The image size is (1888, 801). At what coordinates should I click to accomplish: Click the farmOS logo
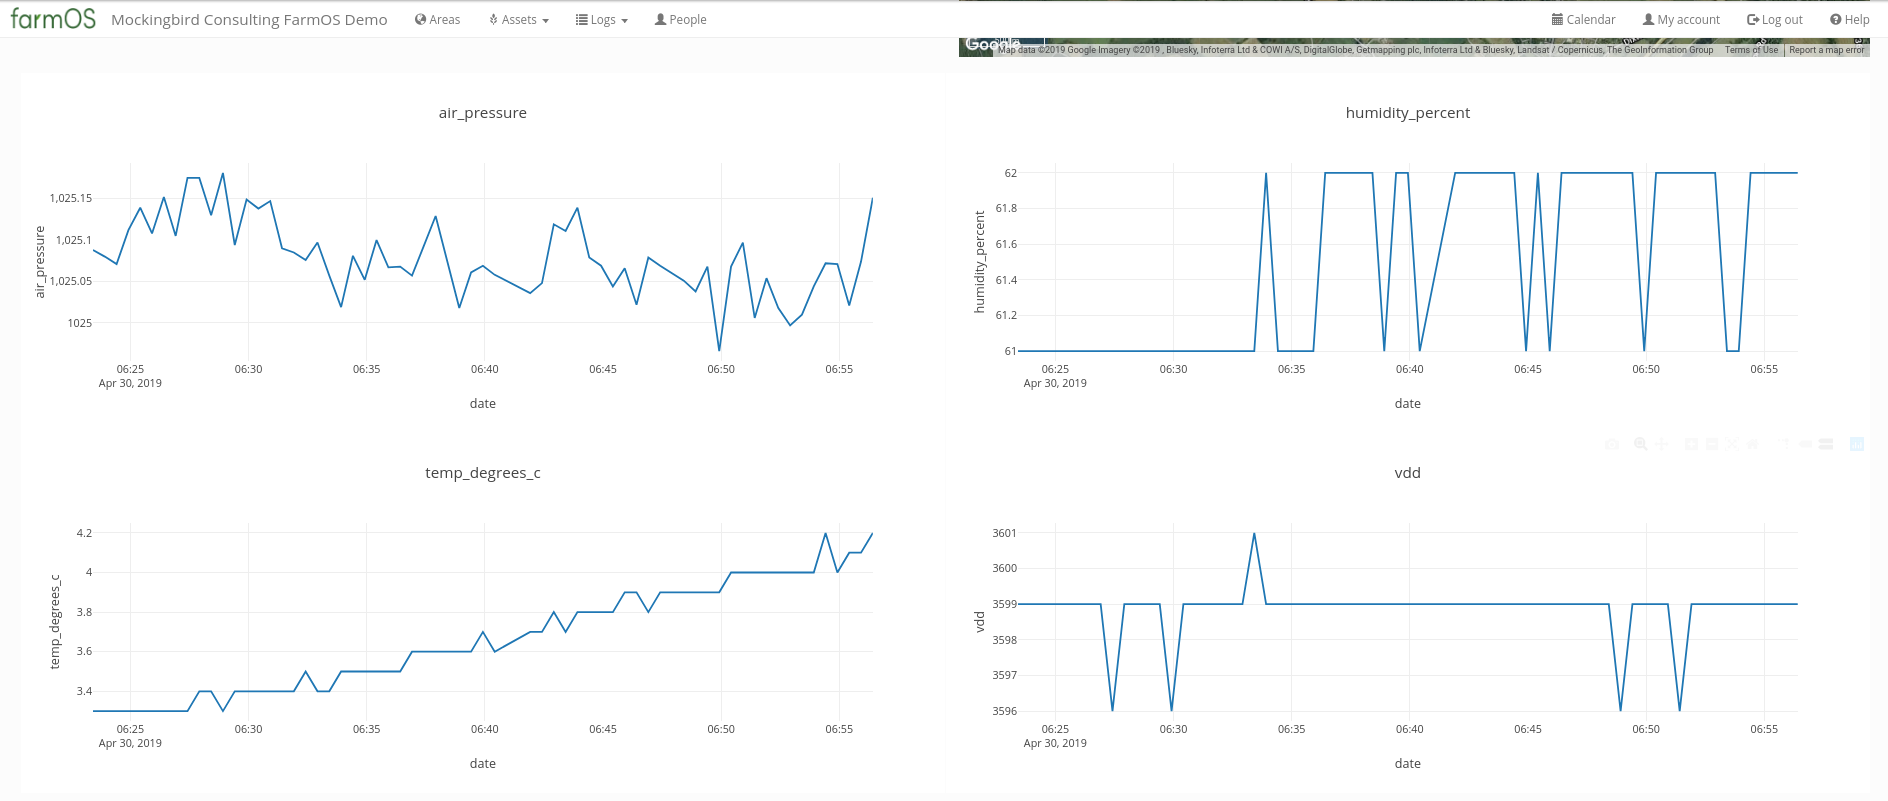[53, 19]
